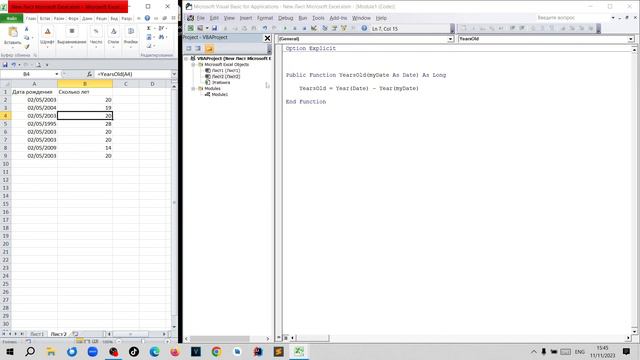Click Toggle Folders icon in Project panel

click(x=209, y=49)
